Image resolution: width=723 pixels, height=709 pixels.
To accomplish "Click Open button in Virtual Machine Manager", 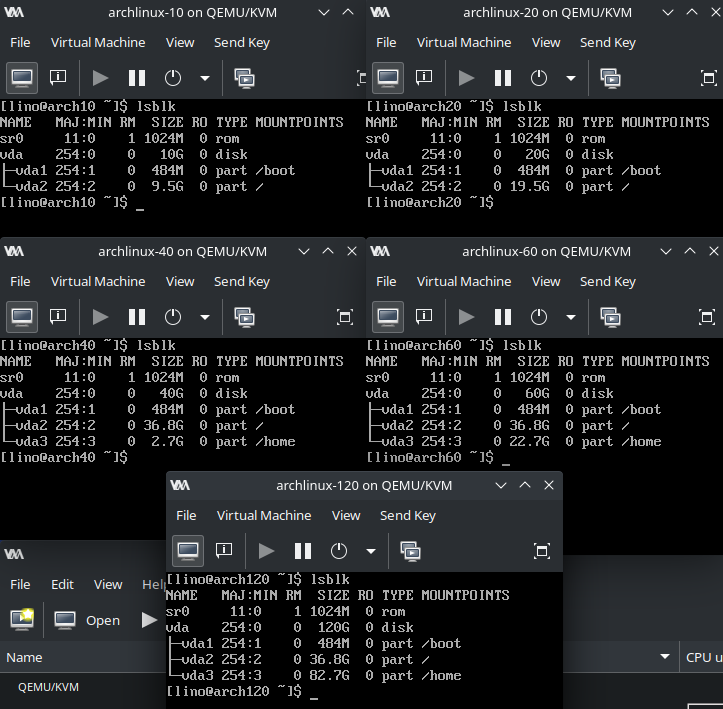I will [87, 620].
